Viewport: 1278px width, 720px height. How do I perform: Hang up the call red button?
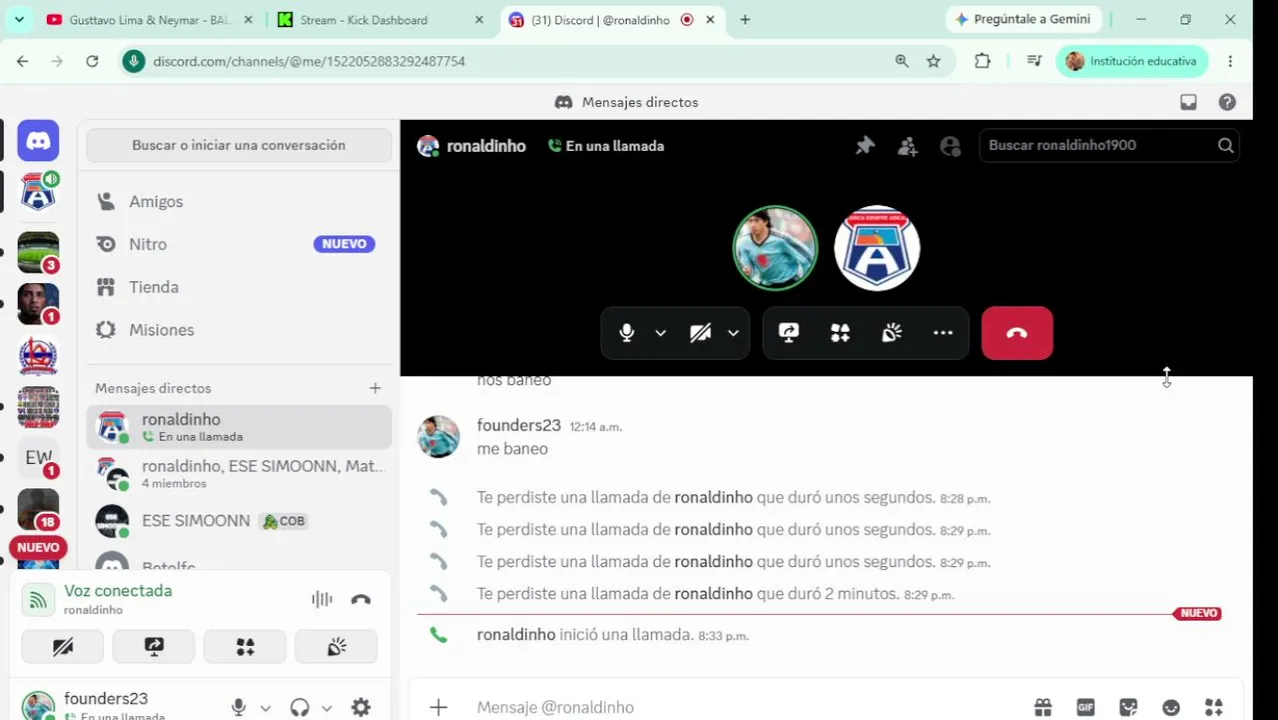point(1017,333)
